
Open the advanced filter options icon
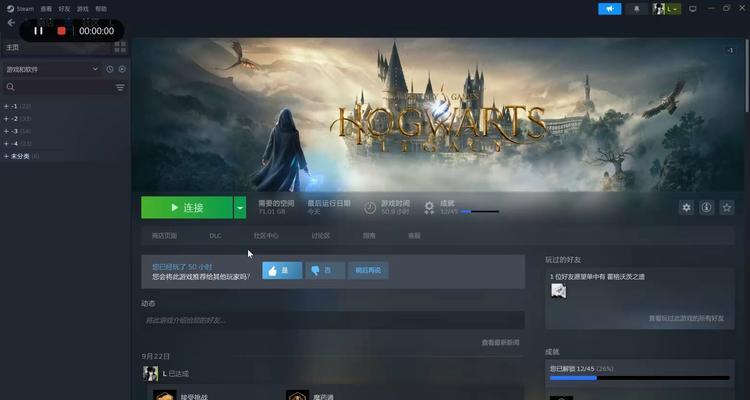[120, 87]
